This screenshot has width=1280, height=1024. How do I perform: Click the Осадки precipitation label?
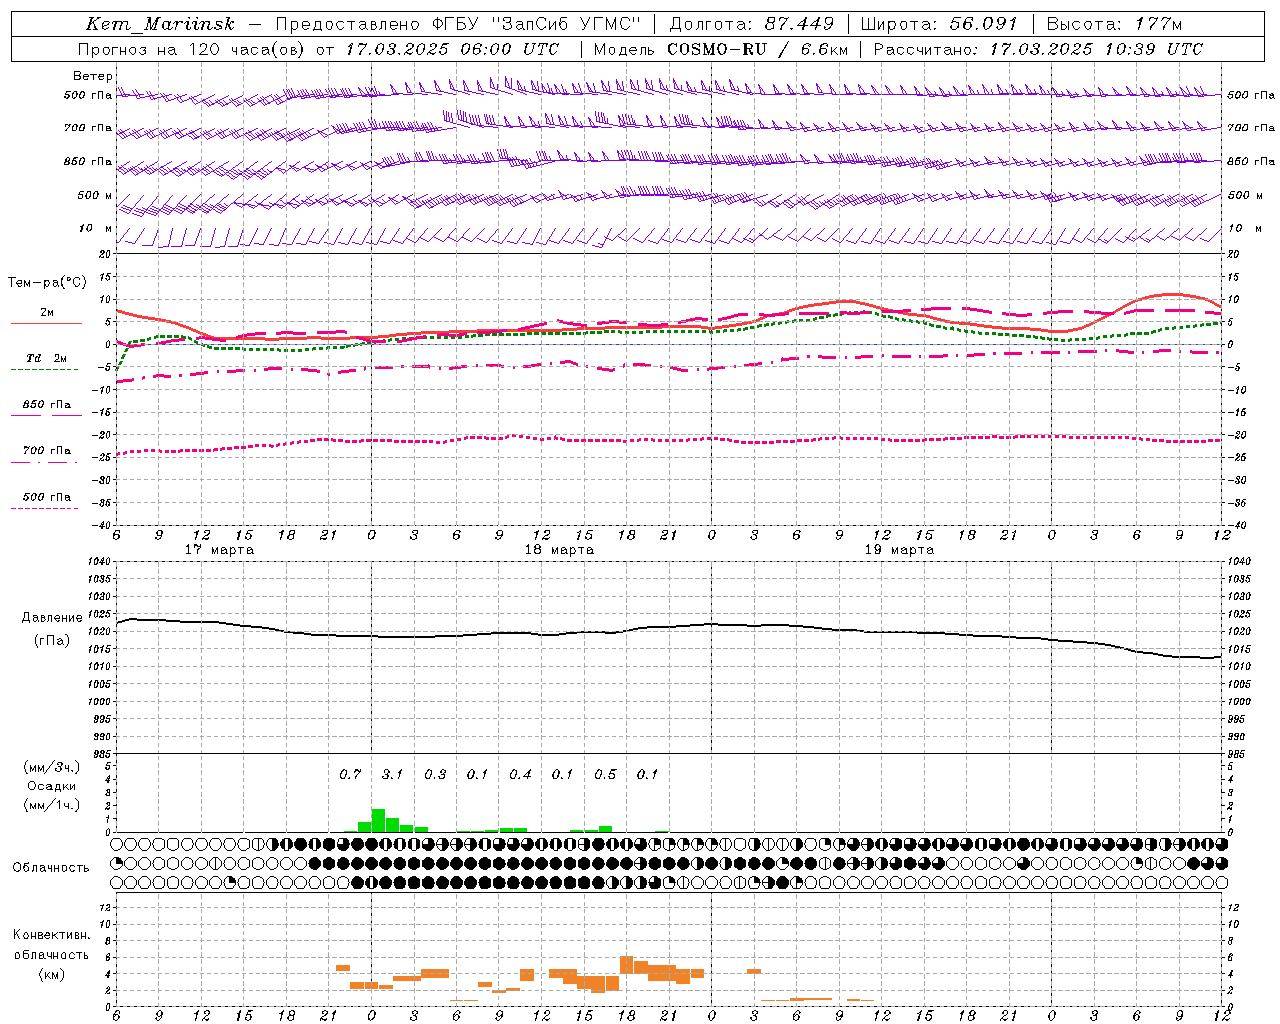52,786
